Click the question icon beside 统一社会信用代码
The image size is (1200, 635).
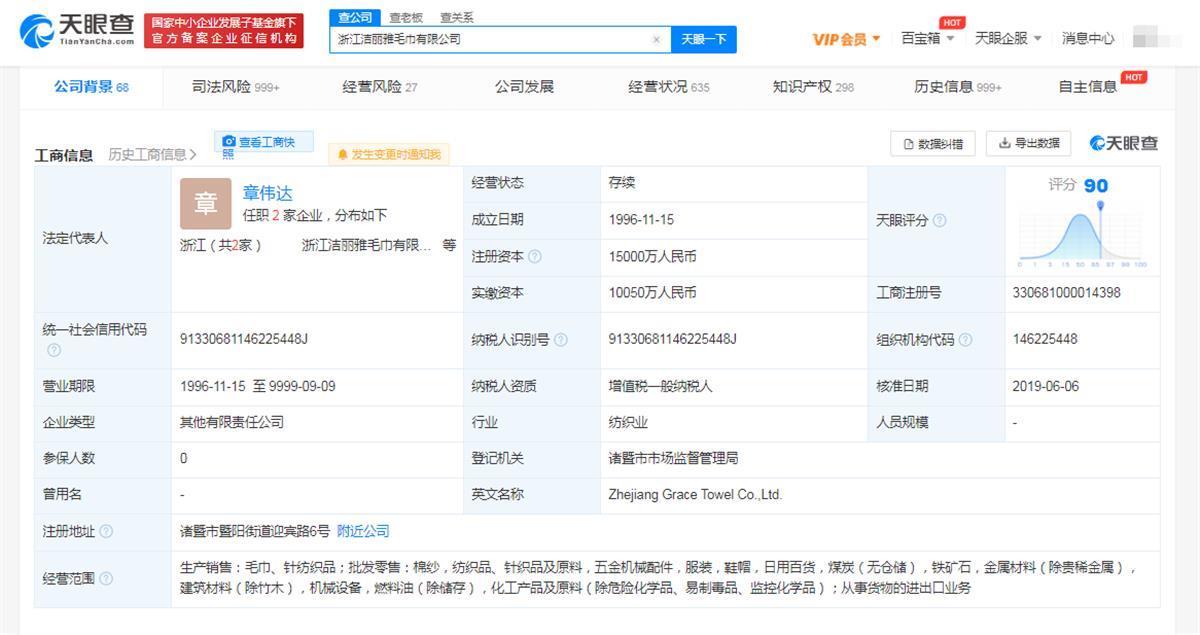pos(55,350)
